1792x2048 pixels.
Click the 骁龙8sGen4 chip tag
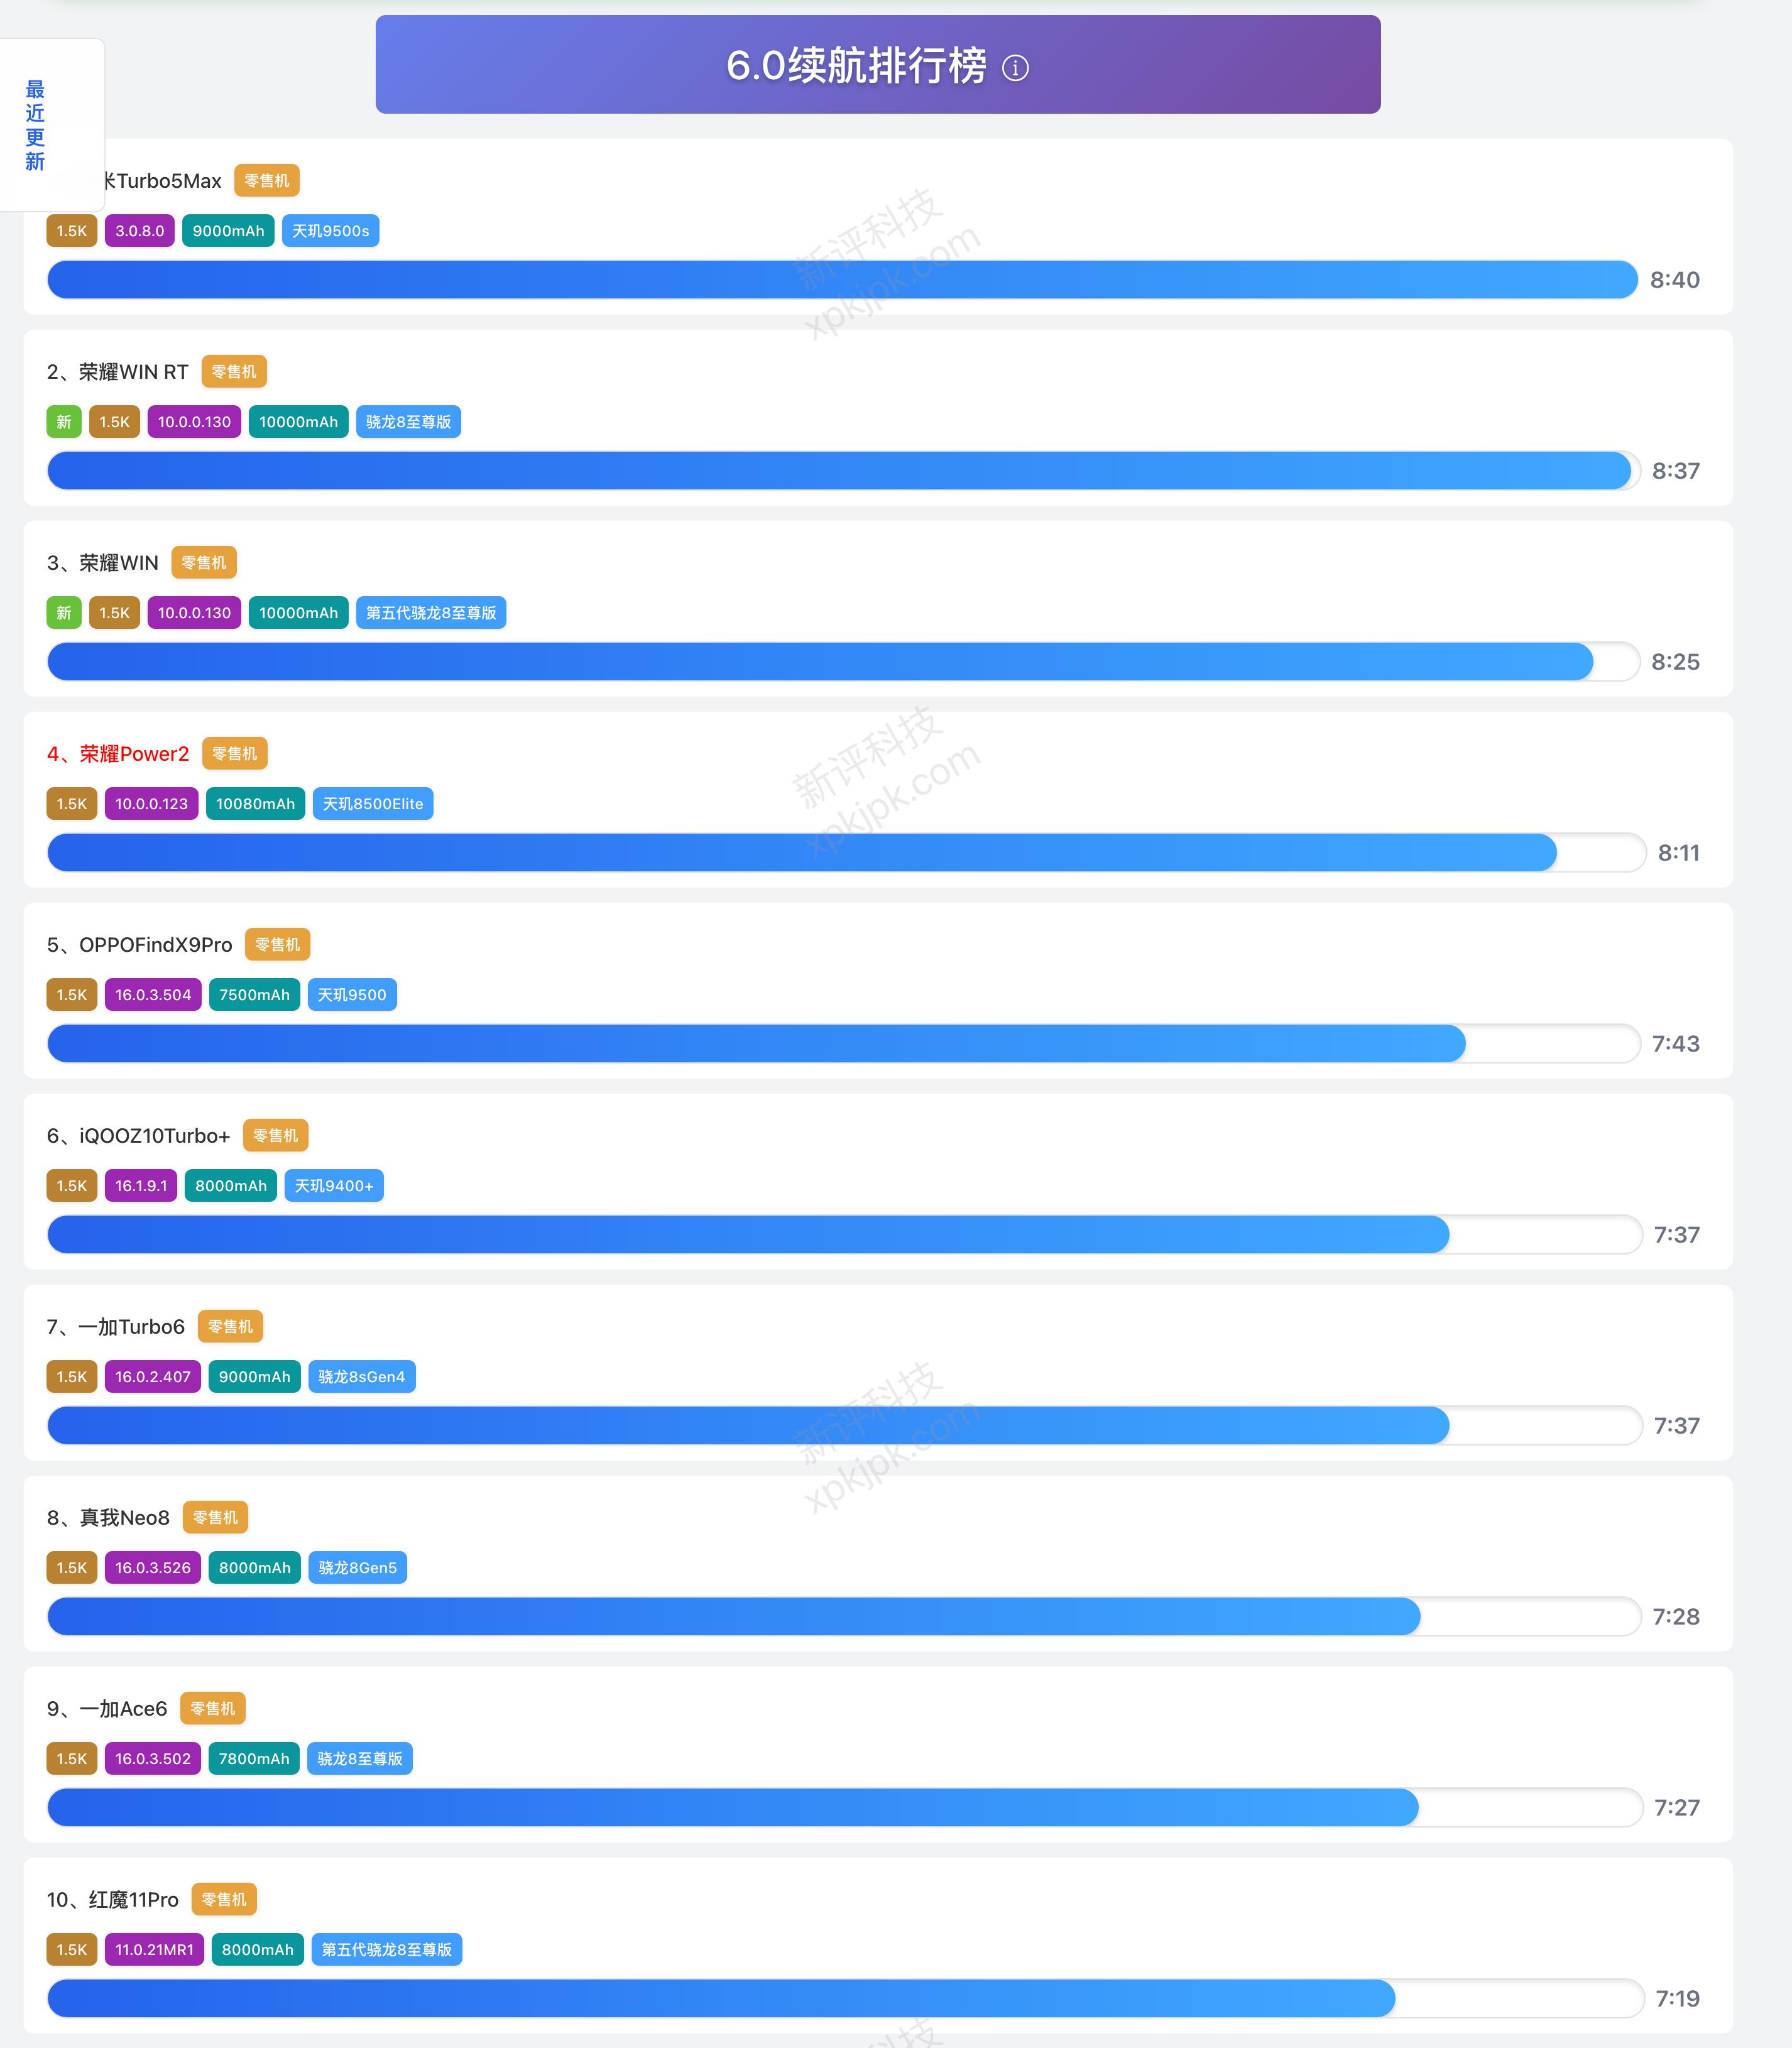tap(361, 1377)
